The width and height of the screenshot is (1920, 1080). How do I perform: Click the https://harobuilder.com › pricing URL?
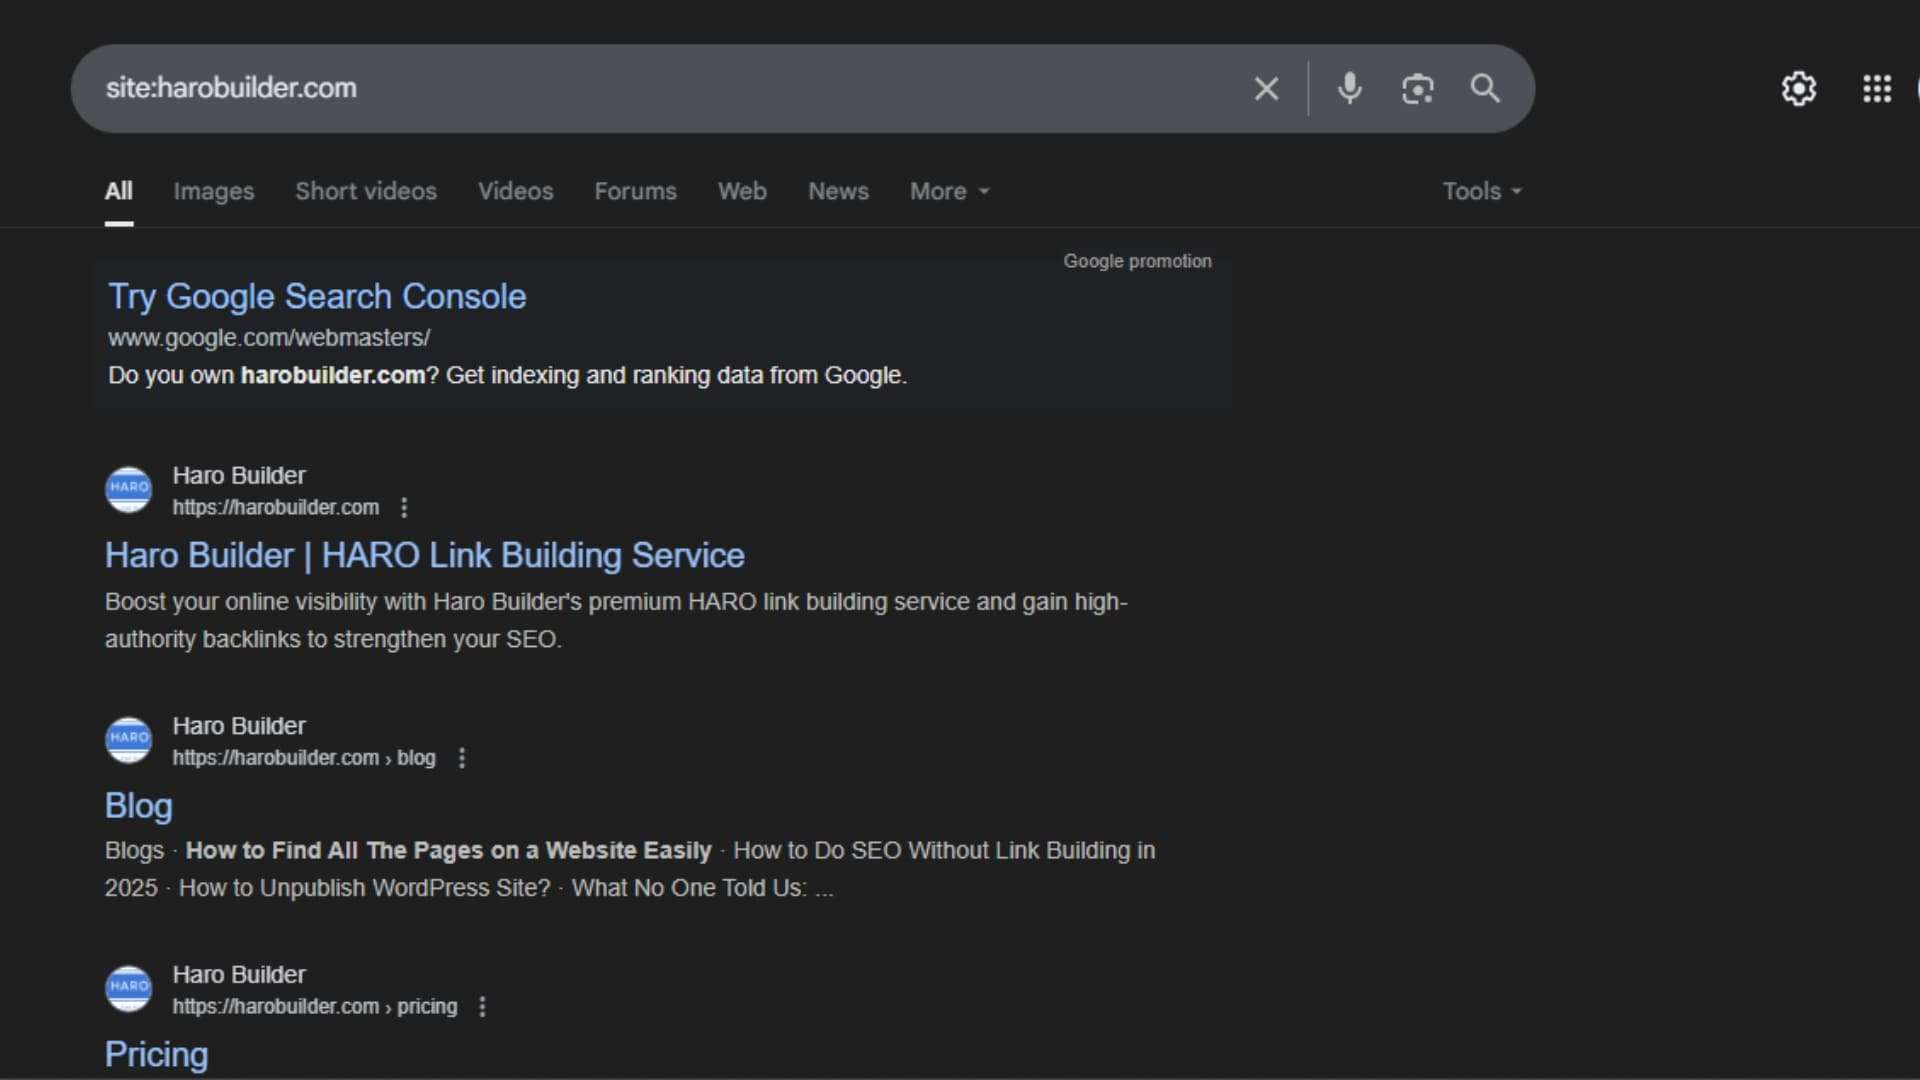pyautogui.click(x=315, y=1007)
